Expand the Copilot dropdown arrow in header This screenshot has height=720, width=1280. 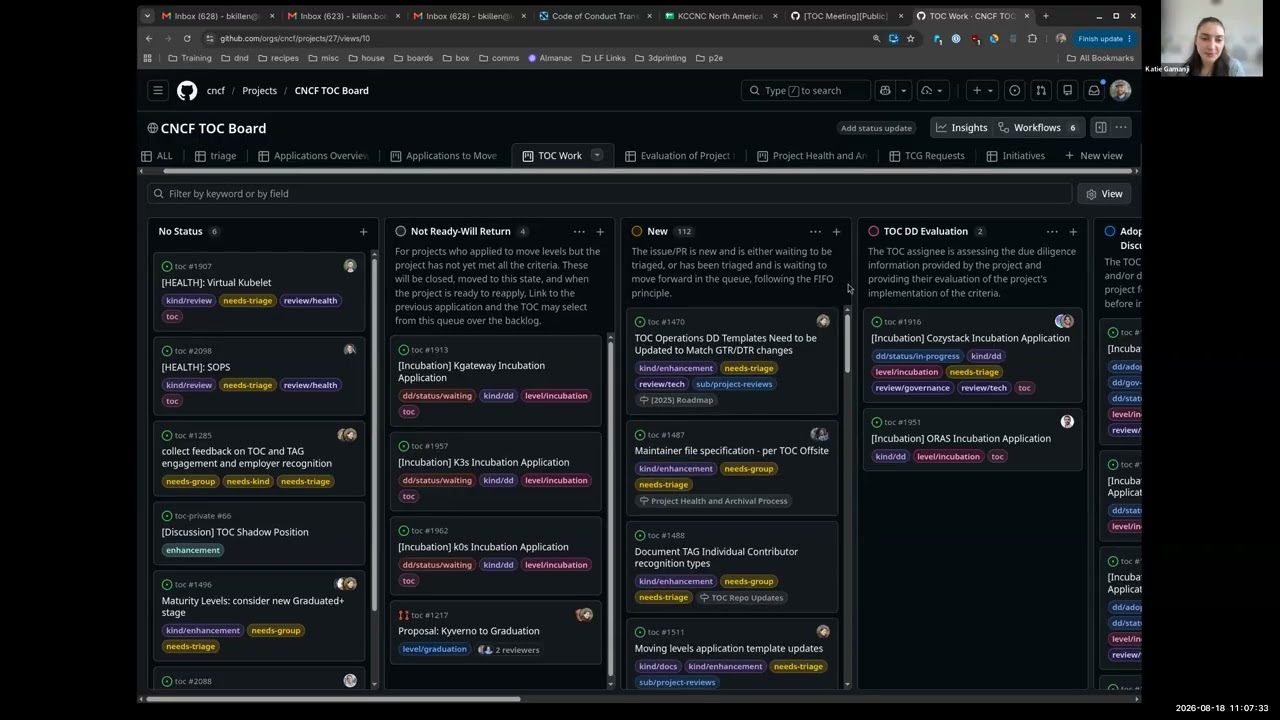coord(903,91)
